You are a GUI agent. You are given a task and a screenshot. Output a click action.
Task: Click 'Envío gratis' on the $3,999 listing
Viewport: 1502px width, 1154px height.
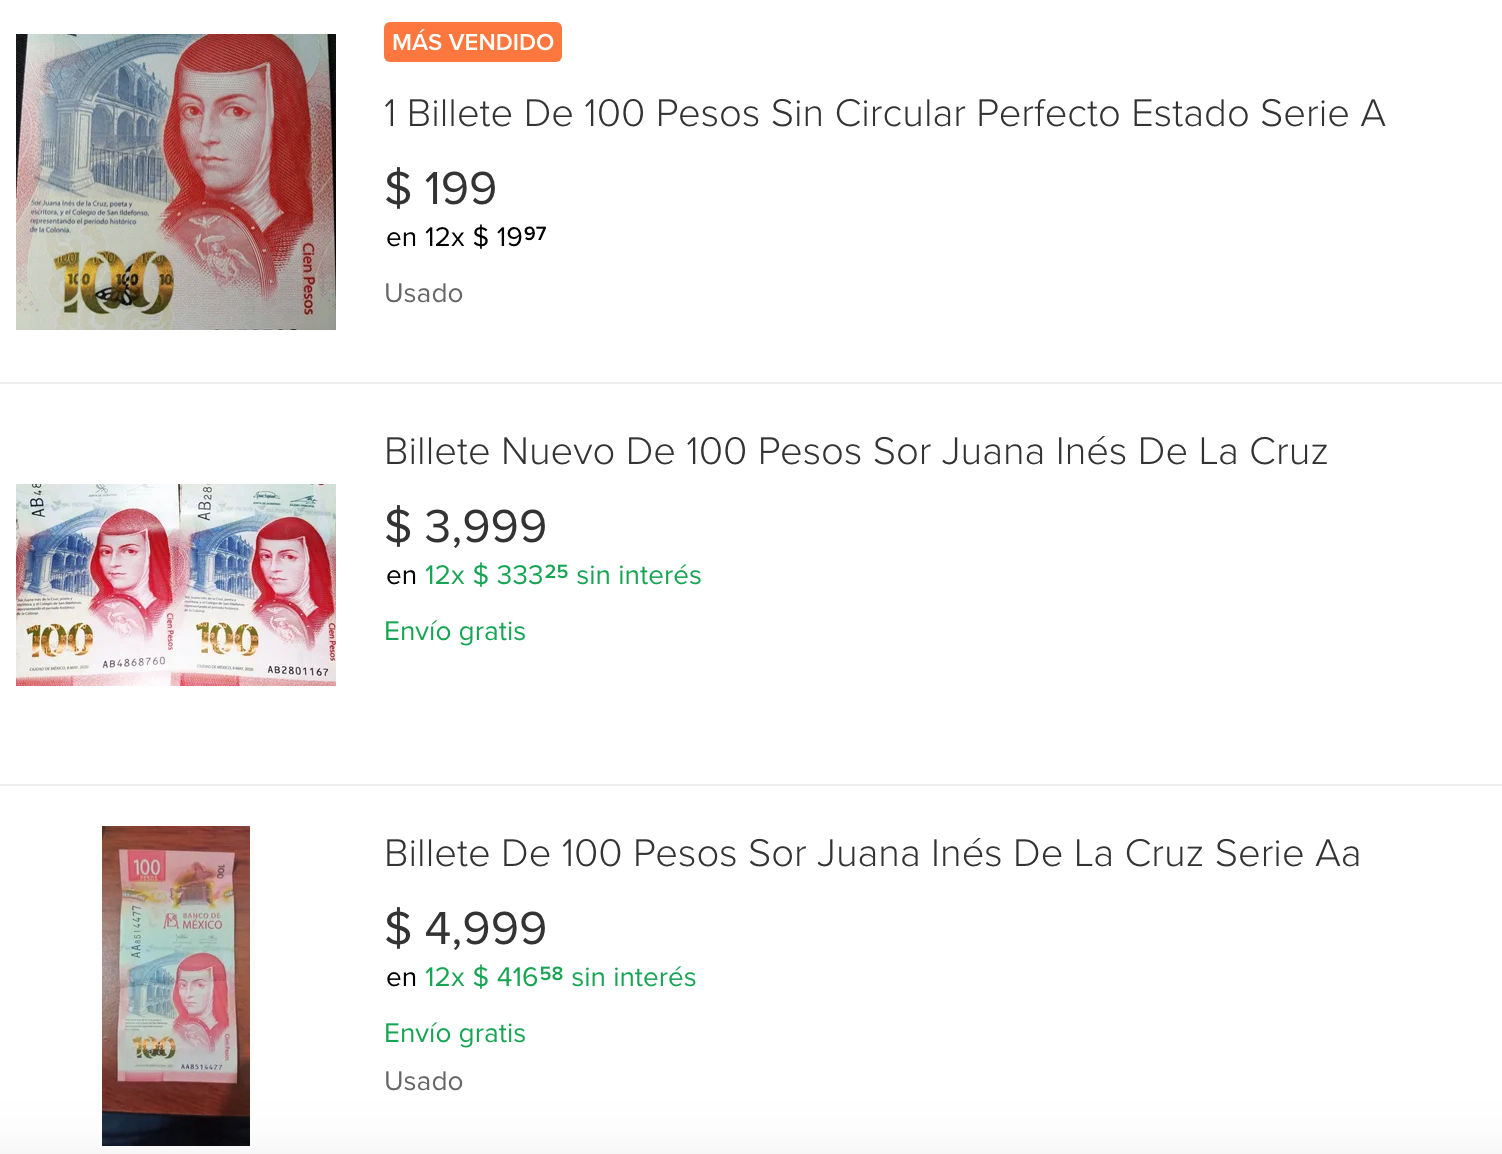pyautogui.click(x=454, y=631)
